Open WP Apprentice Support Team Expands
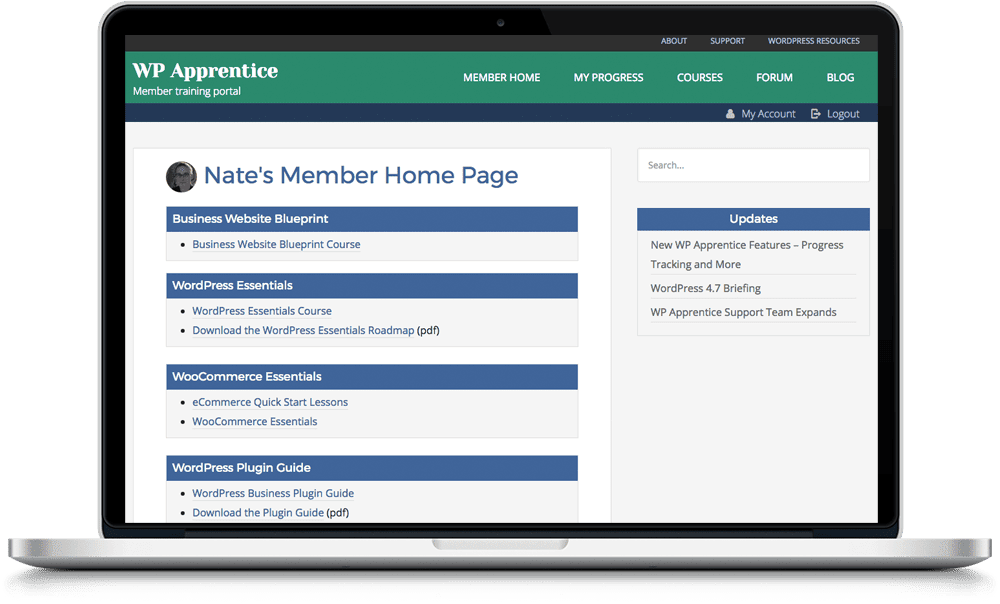Viewport: 1000px width, 604px height. 744,313
